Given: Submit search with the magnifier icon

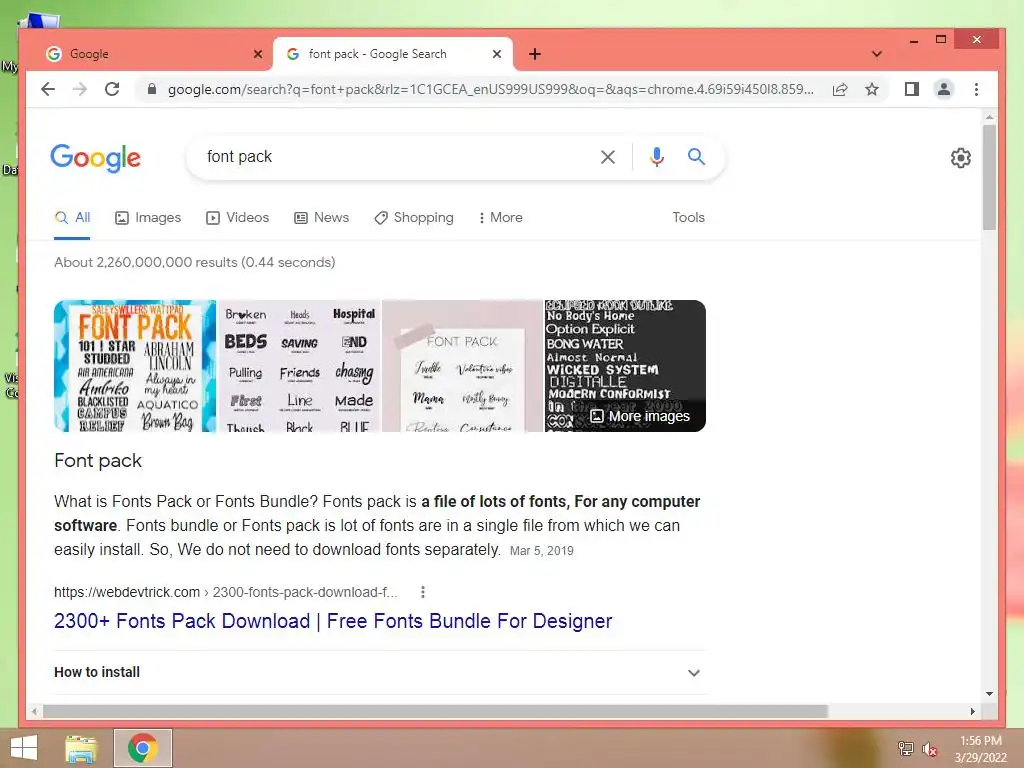Looking at the screenshot, I should (696, 157).
